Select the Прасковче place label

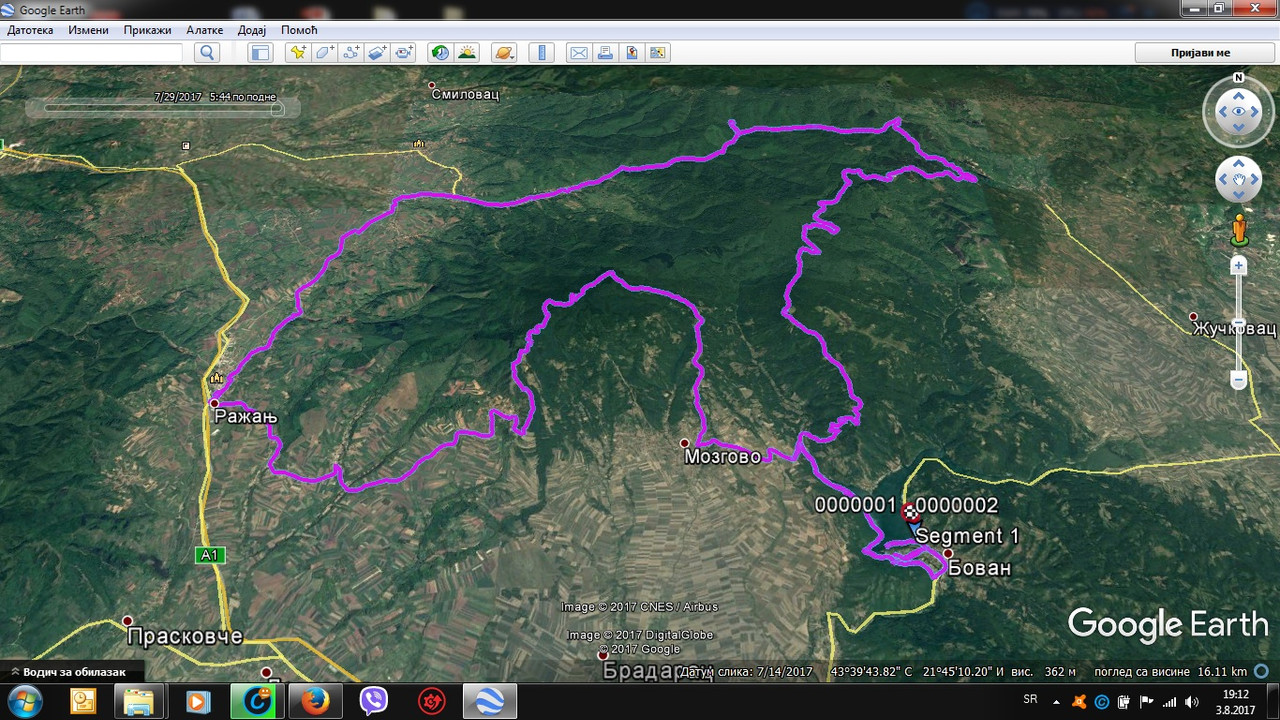[184, 636]
